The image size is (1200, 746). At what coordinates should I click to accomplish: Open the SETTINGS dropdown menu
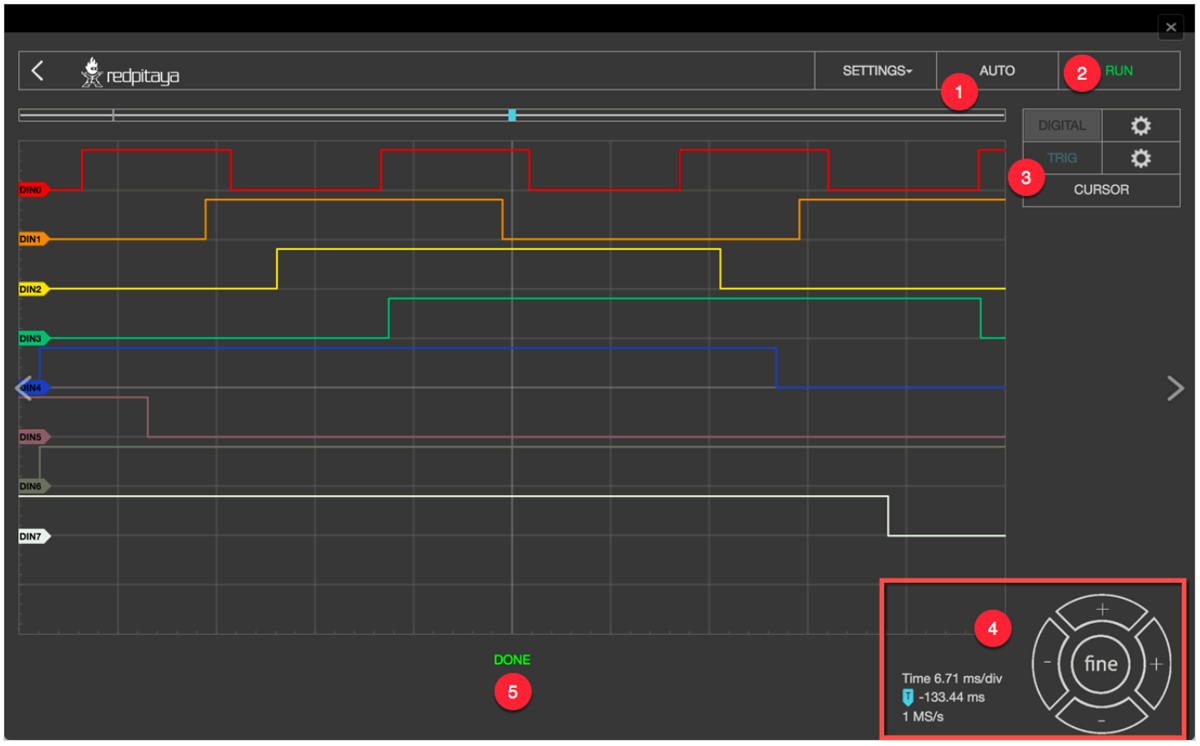(x=876, y=71)
